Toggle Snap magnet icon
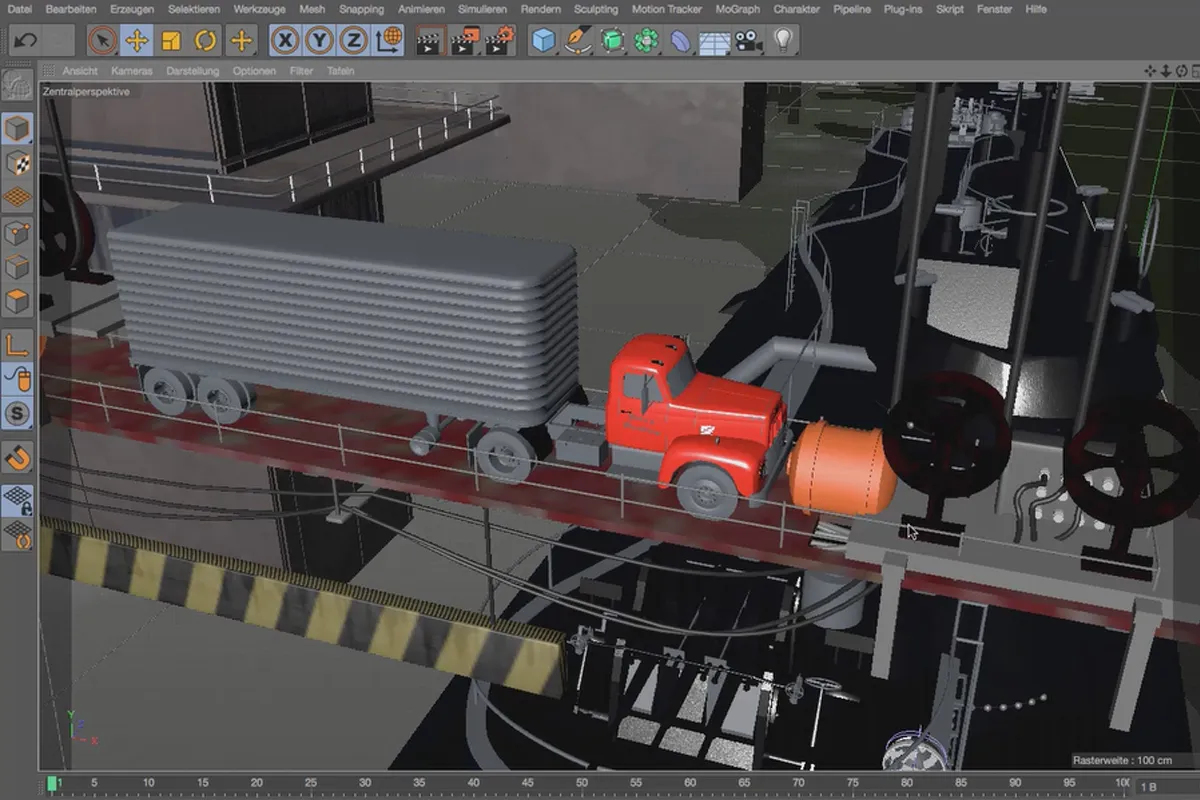This screenshot has height=800, width=1200. (x=17, y=457)
